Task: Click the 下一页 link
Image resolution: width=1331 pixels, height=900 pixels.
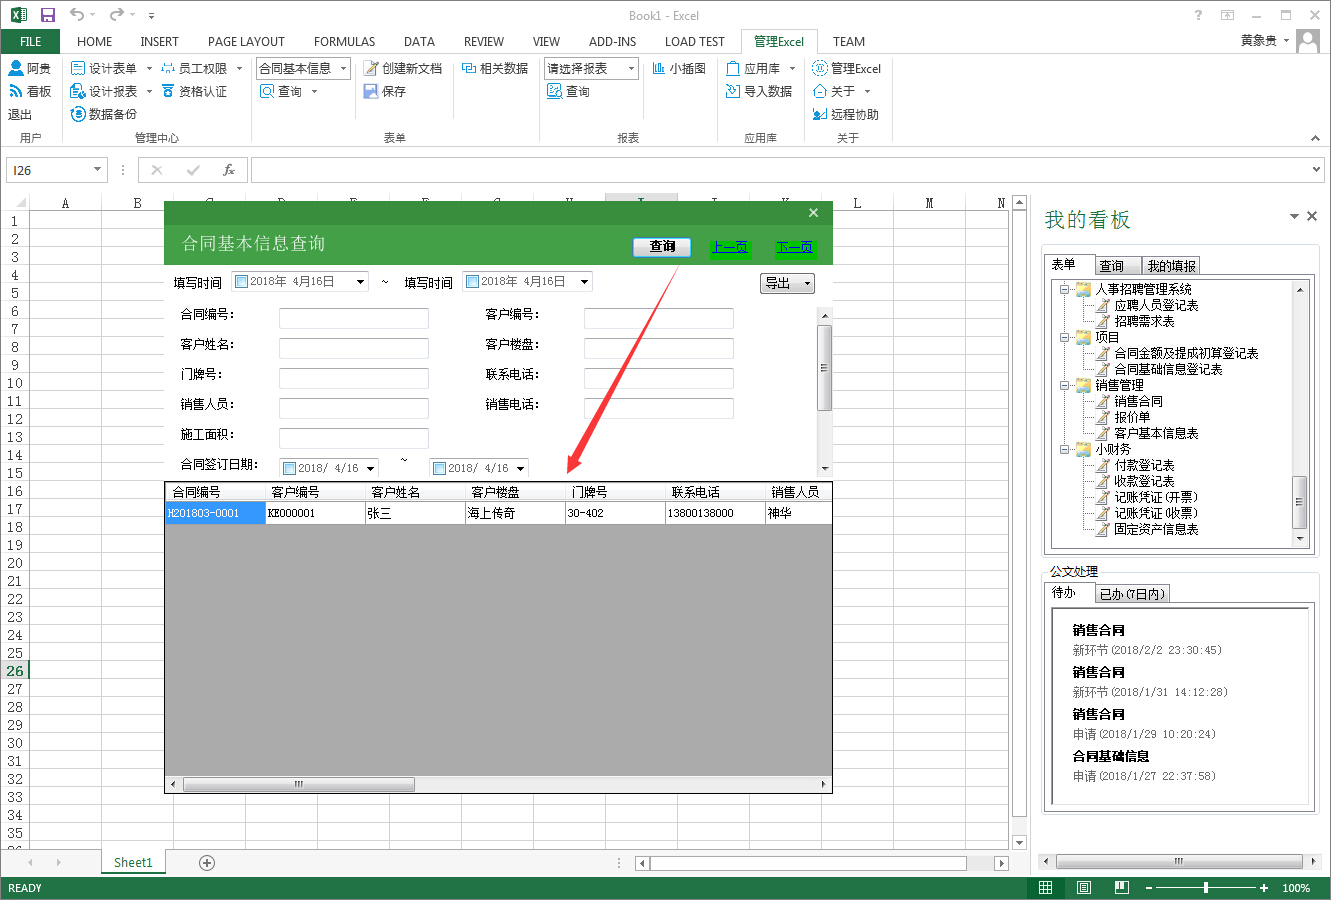Action: [x=795, y=247]
